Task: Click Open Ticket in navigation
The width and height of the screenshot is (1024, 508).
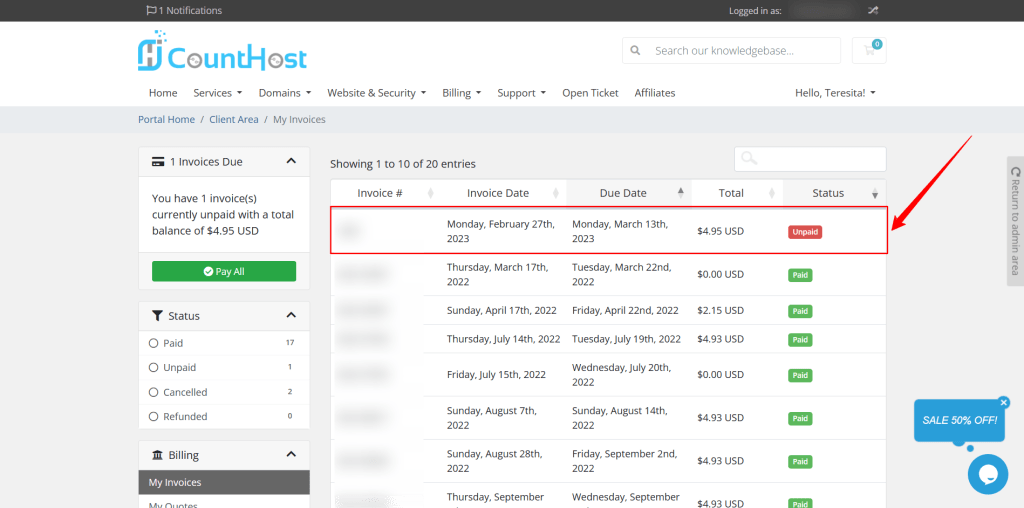Action: pyautogui.click(x=590, y=93)
